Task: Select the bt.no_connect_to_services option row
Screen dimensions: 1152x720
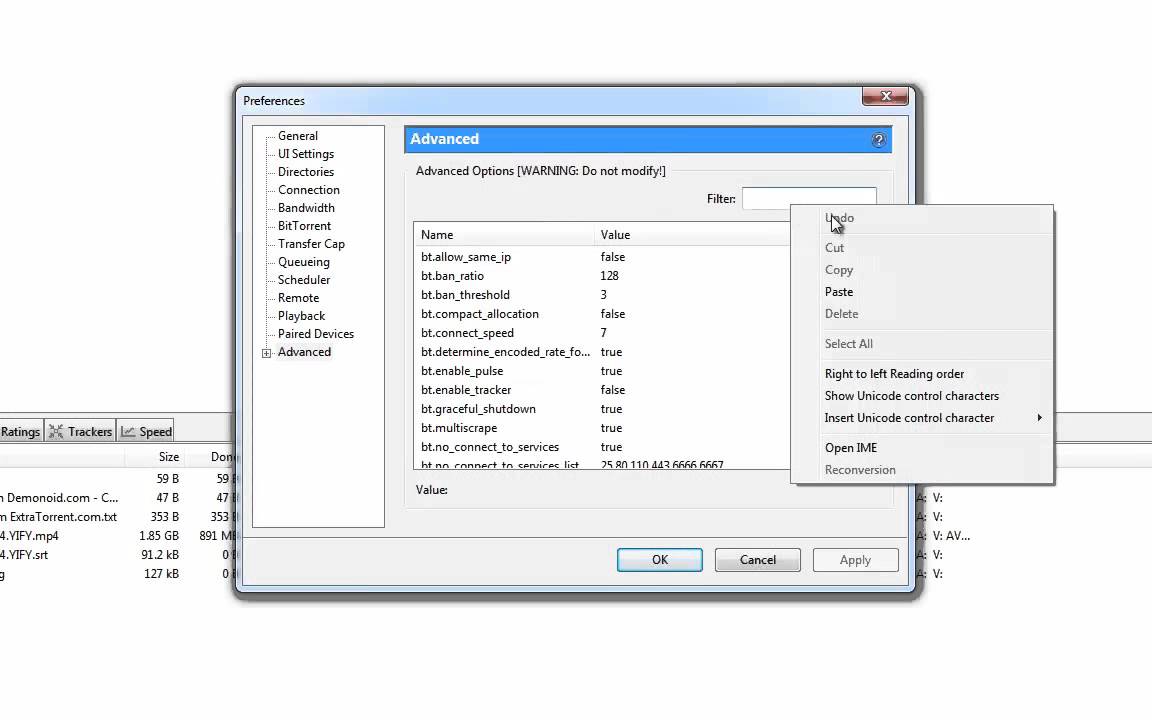Action: pos(602,447)
